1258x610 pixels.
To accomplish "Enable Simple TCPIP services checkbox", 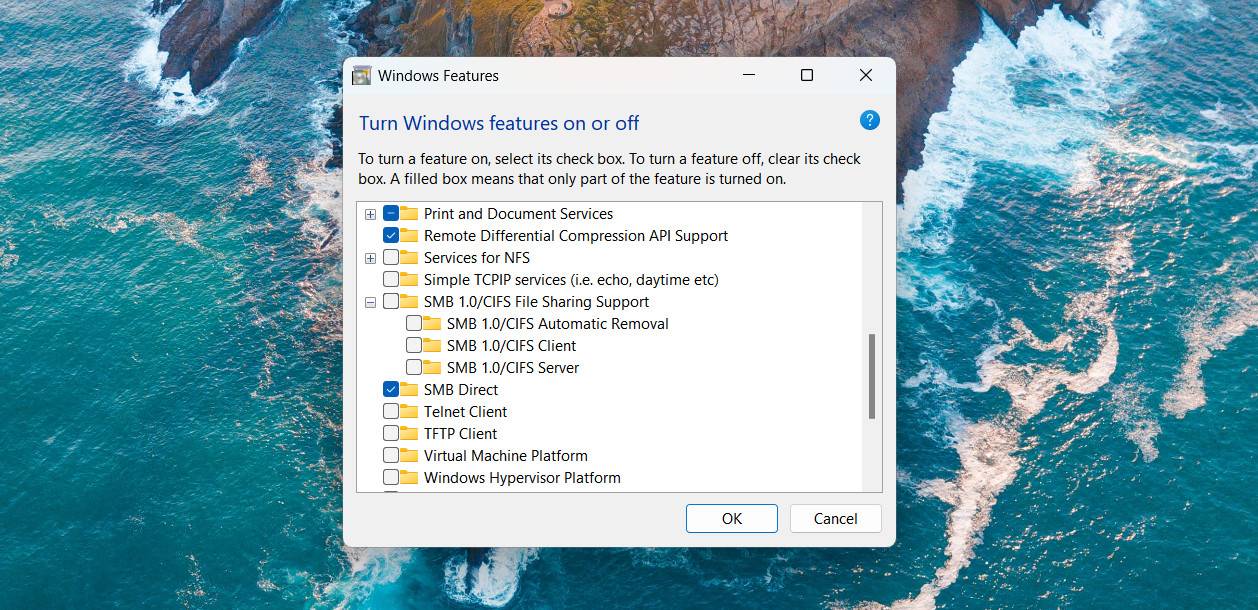I will pos(391,279).
